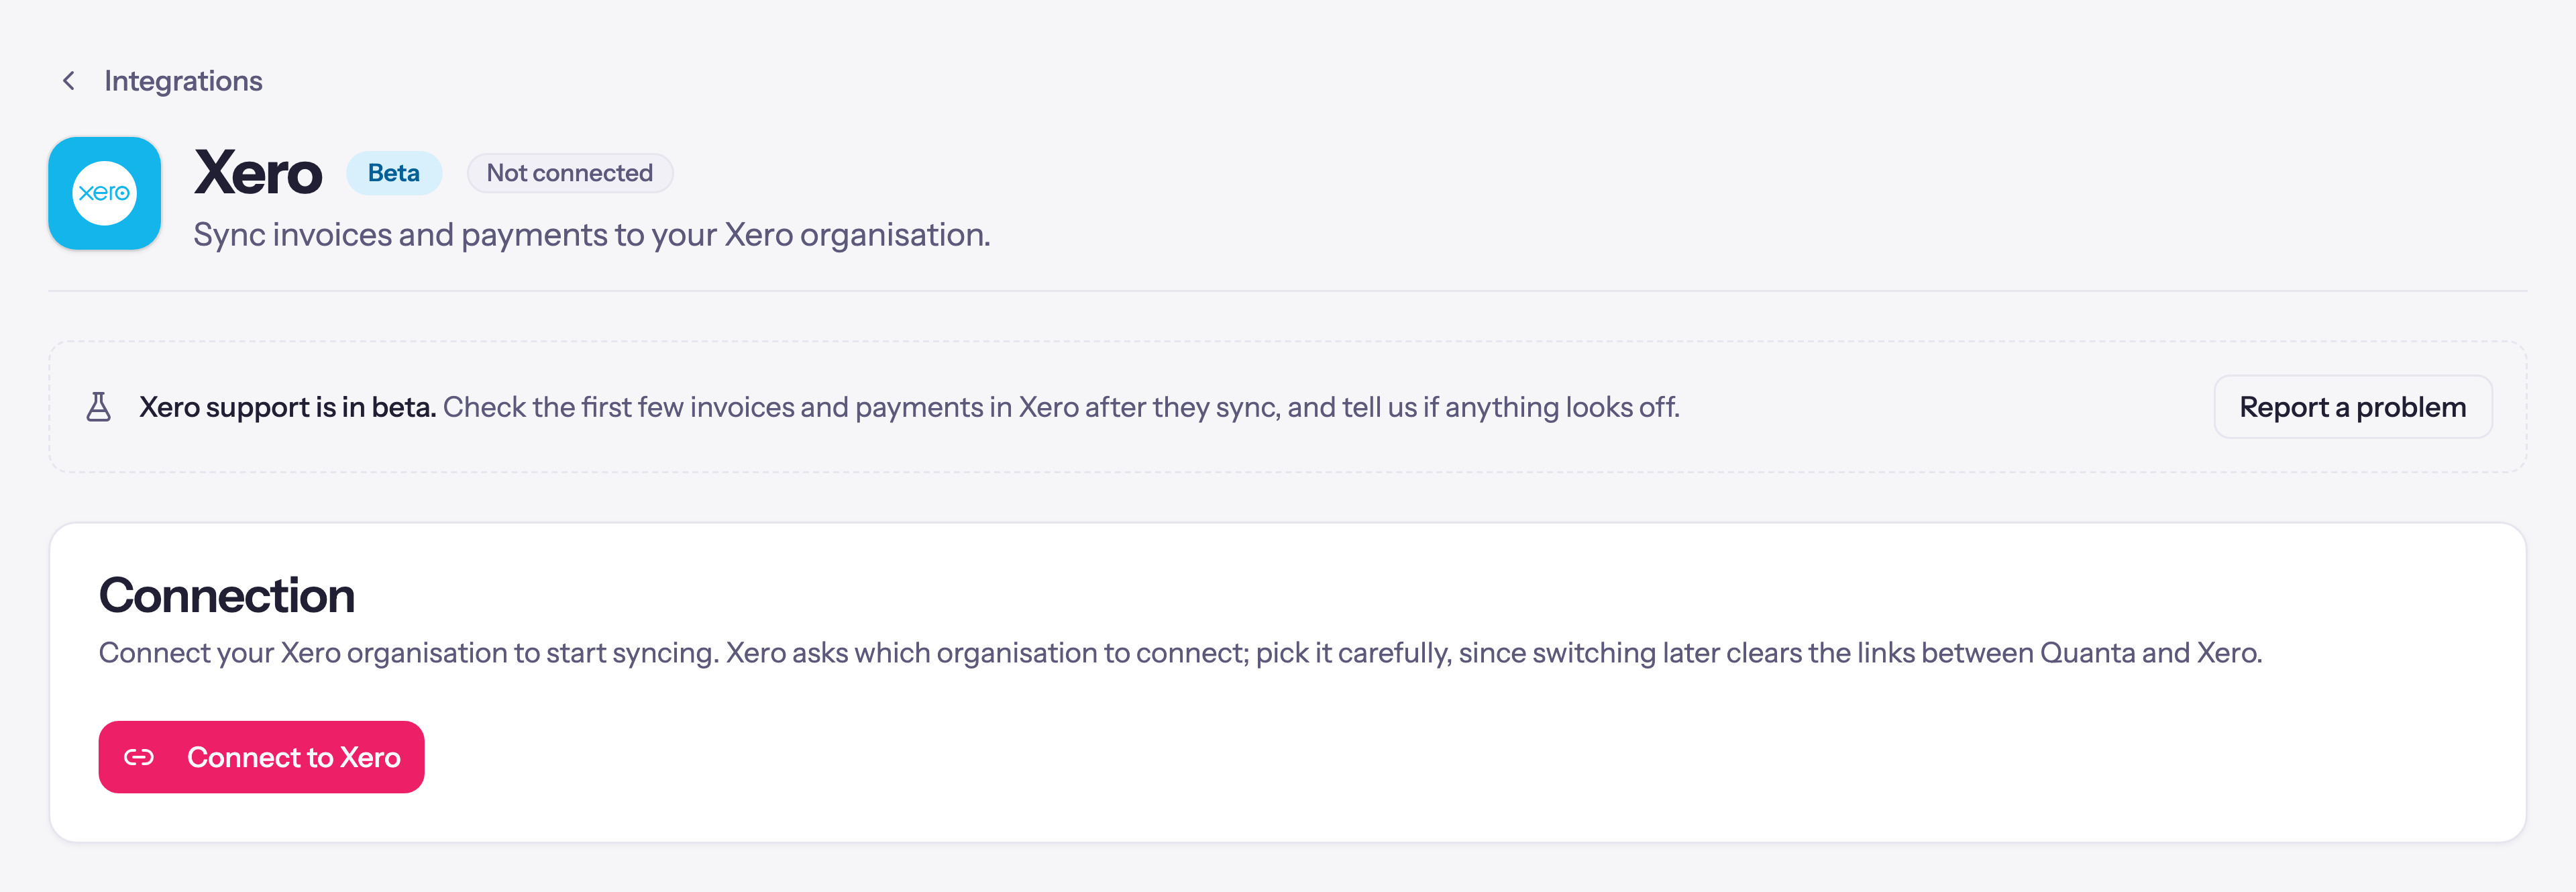The image size is (2576, 892).
Task: Click the back chevron arrow beside Integrations
Action: tap(69, 81)
